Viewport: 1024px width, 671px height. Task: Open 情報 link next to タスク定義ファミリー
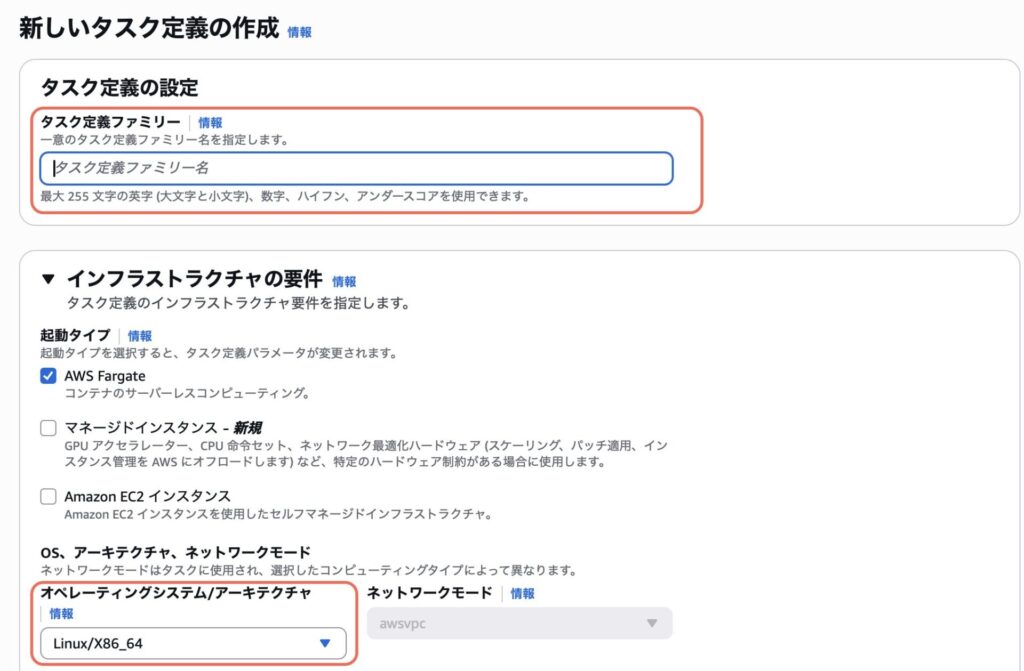click(x=210, y=122)
